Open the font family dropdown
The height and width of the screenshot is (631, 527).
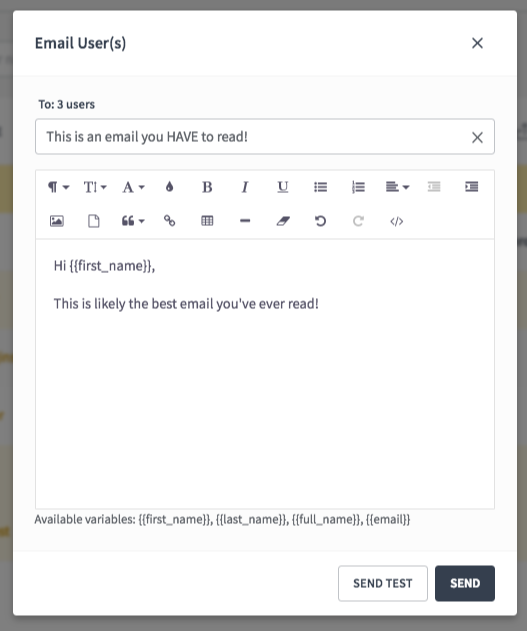click(133, 187)
